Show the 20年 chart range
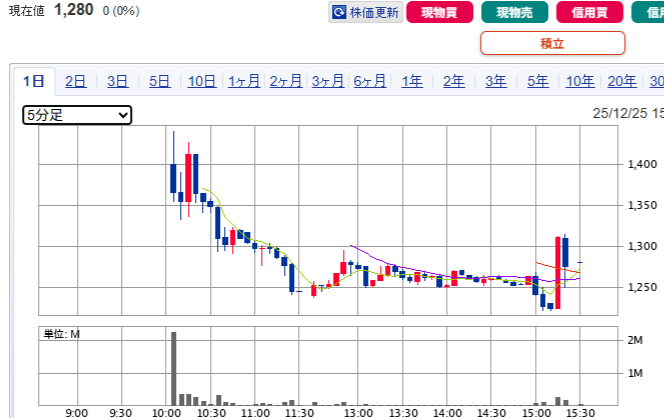The image size is (664, 418). click(x=622, y=82)
